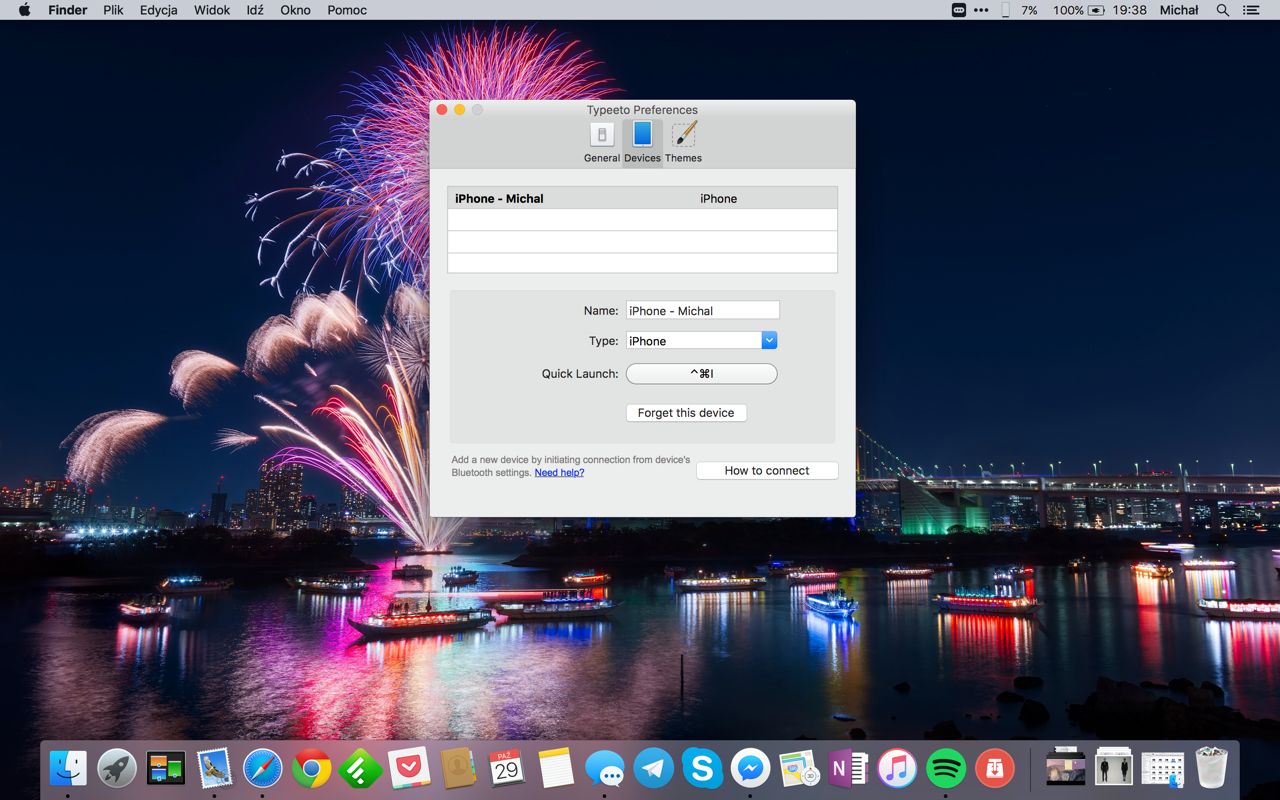Launch Spotify from the dock
Viewport: 1280px width, 800px height.
[946, 769]
